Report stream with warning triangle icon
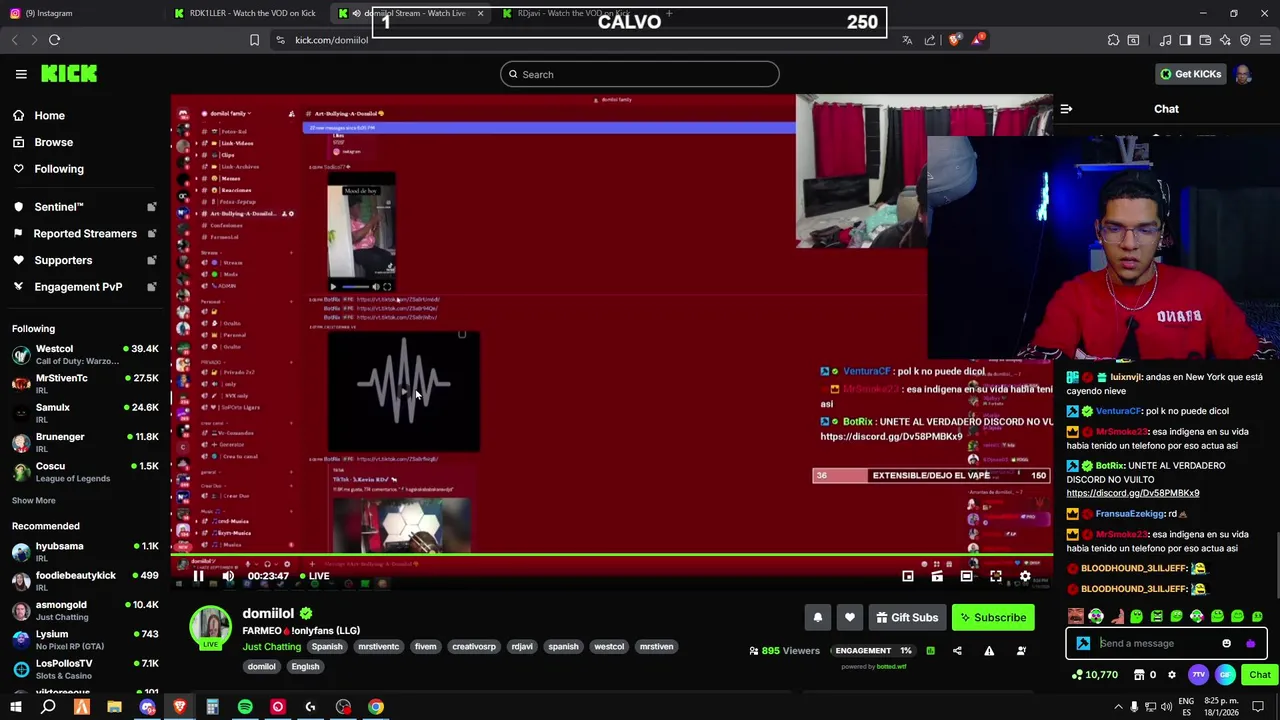The image size is (1280, 720). click(989, 651)
